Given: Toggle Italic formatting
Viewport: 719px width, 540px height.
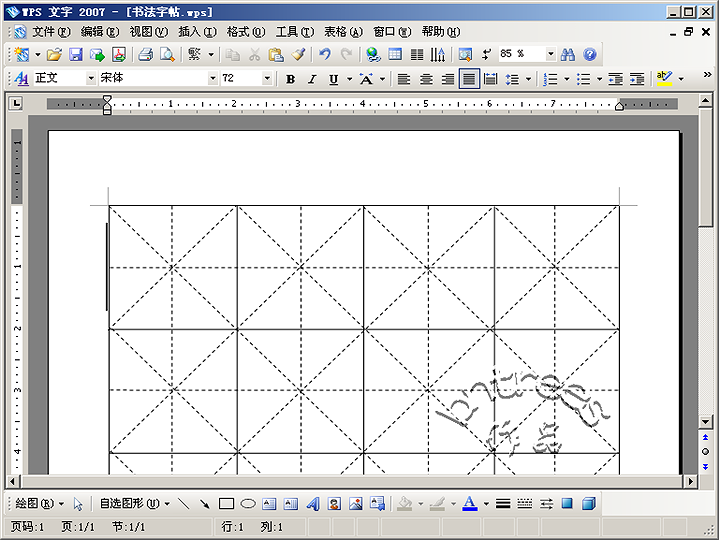Looking at the screenshot, I should click(x=312, y=79).
